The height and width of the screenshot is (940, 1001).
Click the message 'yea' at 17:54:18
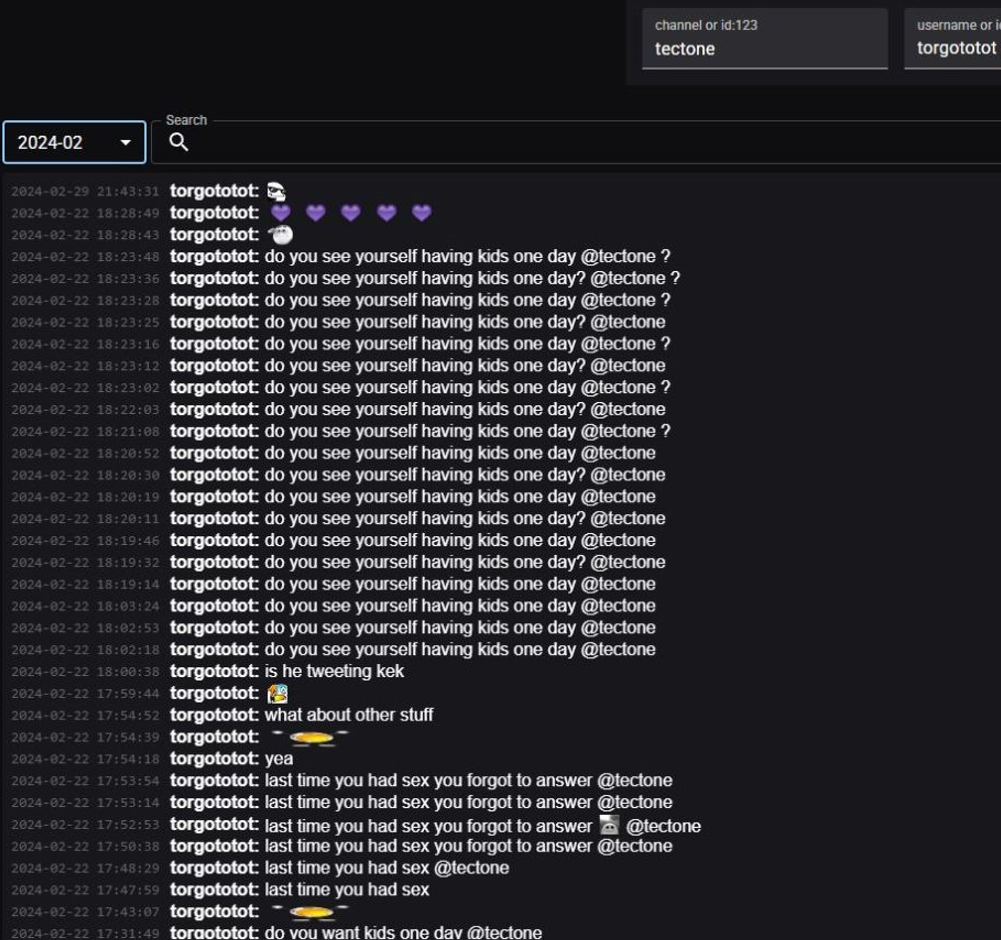[279, 759]
